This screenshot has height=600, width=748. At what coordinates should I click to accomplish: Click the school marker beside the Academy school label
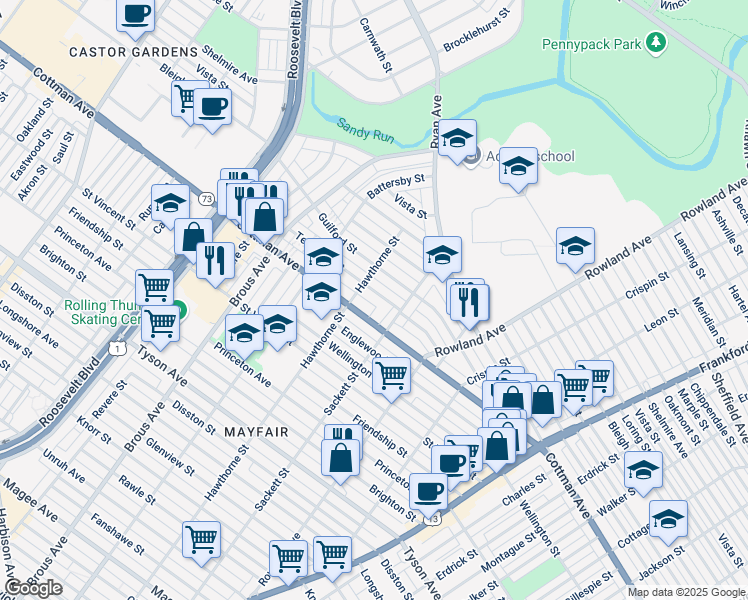(x=519, y=169)
